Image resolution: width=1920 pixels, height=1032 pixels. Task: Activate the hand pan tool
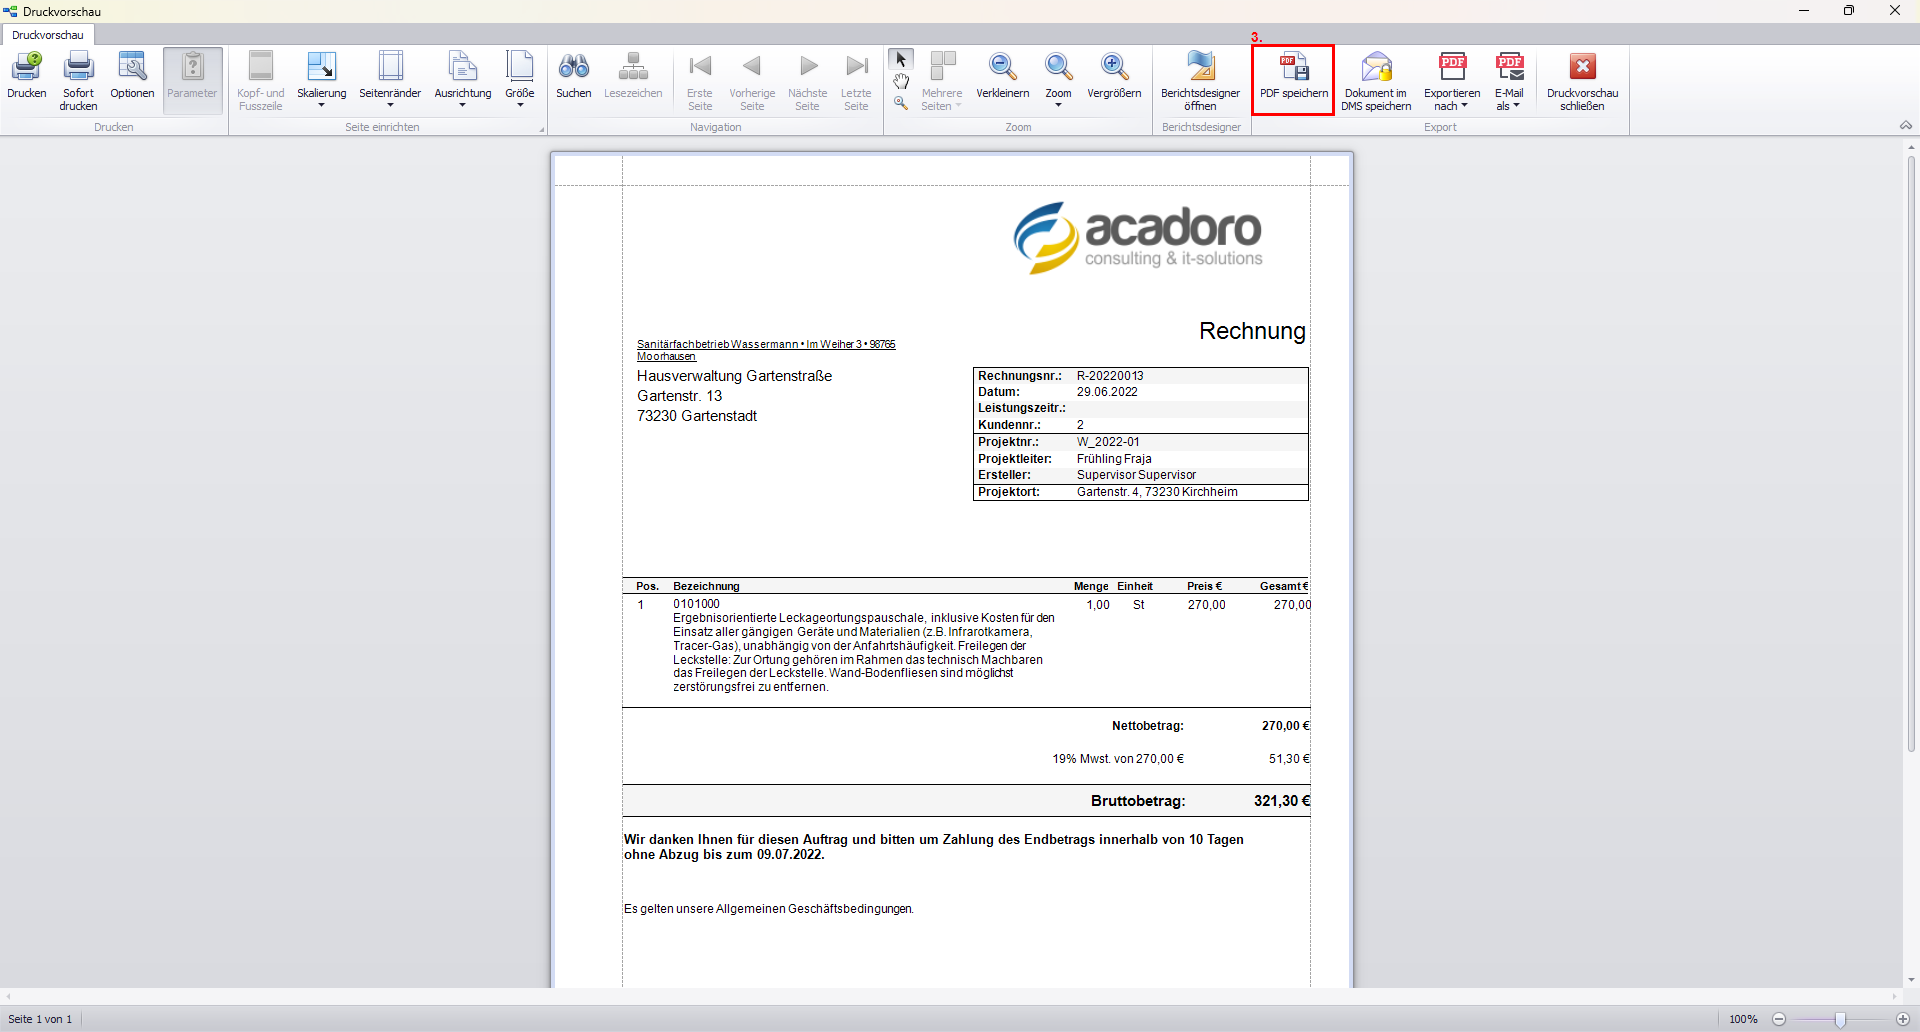point(901,82)
